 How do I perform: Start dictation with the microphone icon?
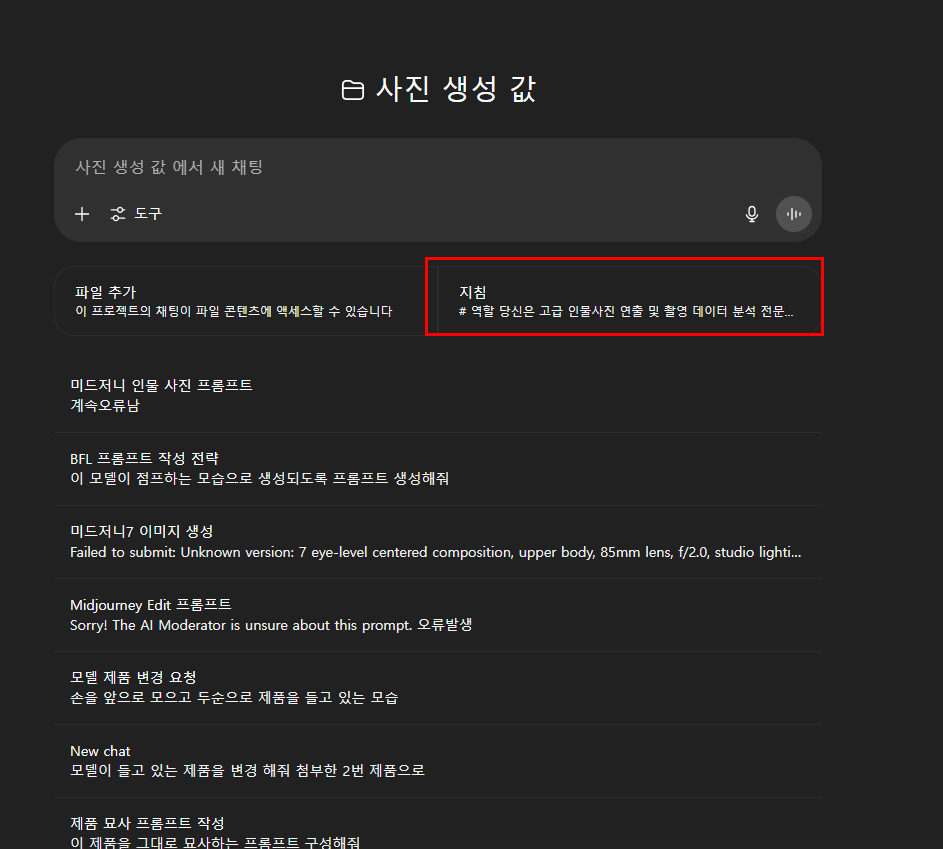752,214
